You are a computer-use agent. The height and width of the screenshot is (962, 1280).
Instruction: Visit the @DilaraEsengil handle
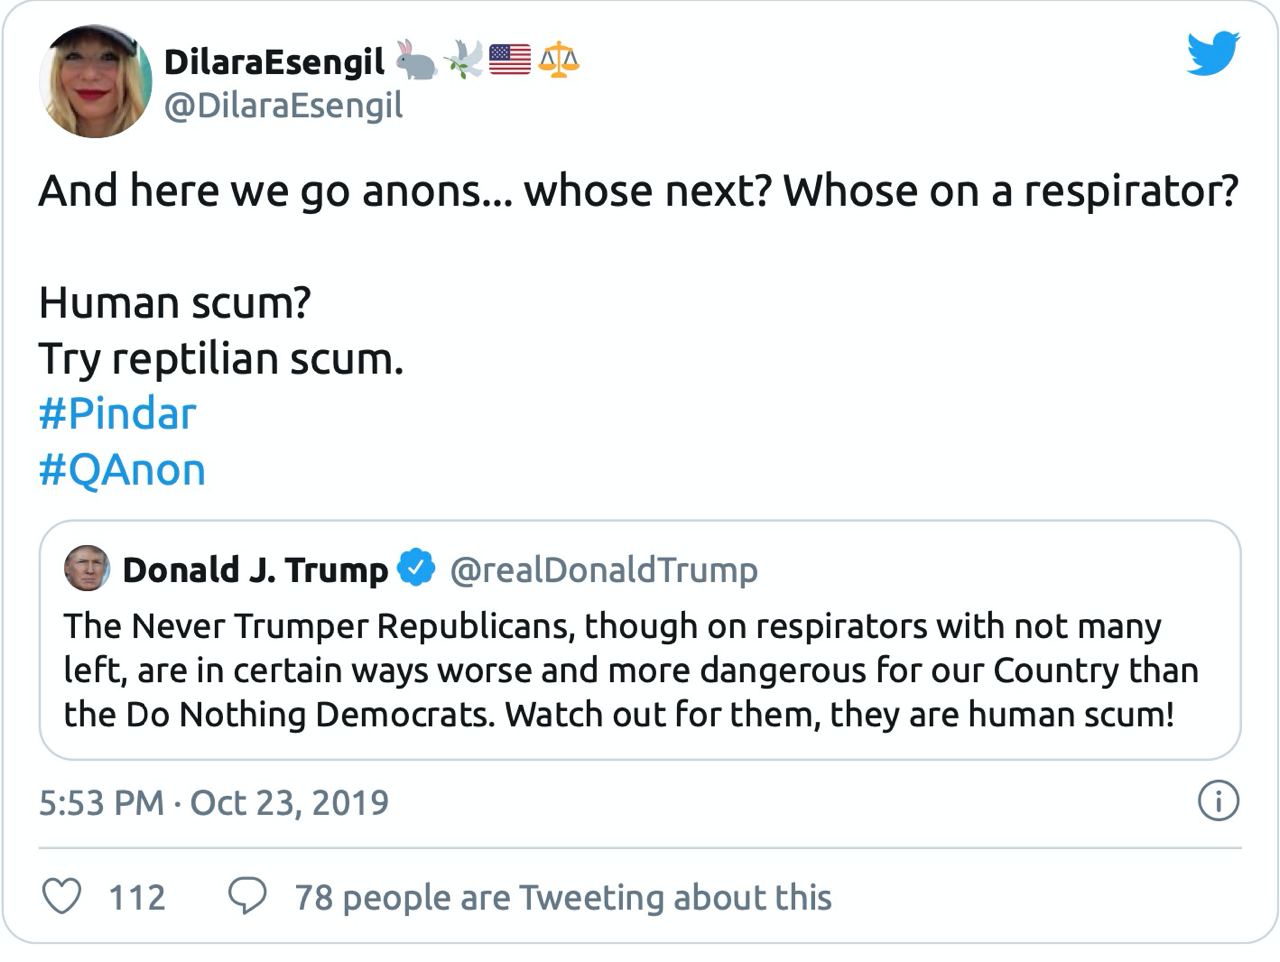[283, 105]
